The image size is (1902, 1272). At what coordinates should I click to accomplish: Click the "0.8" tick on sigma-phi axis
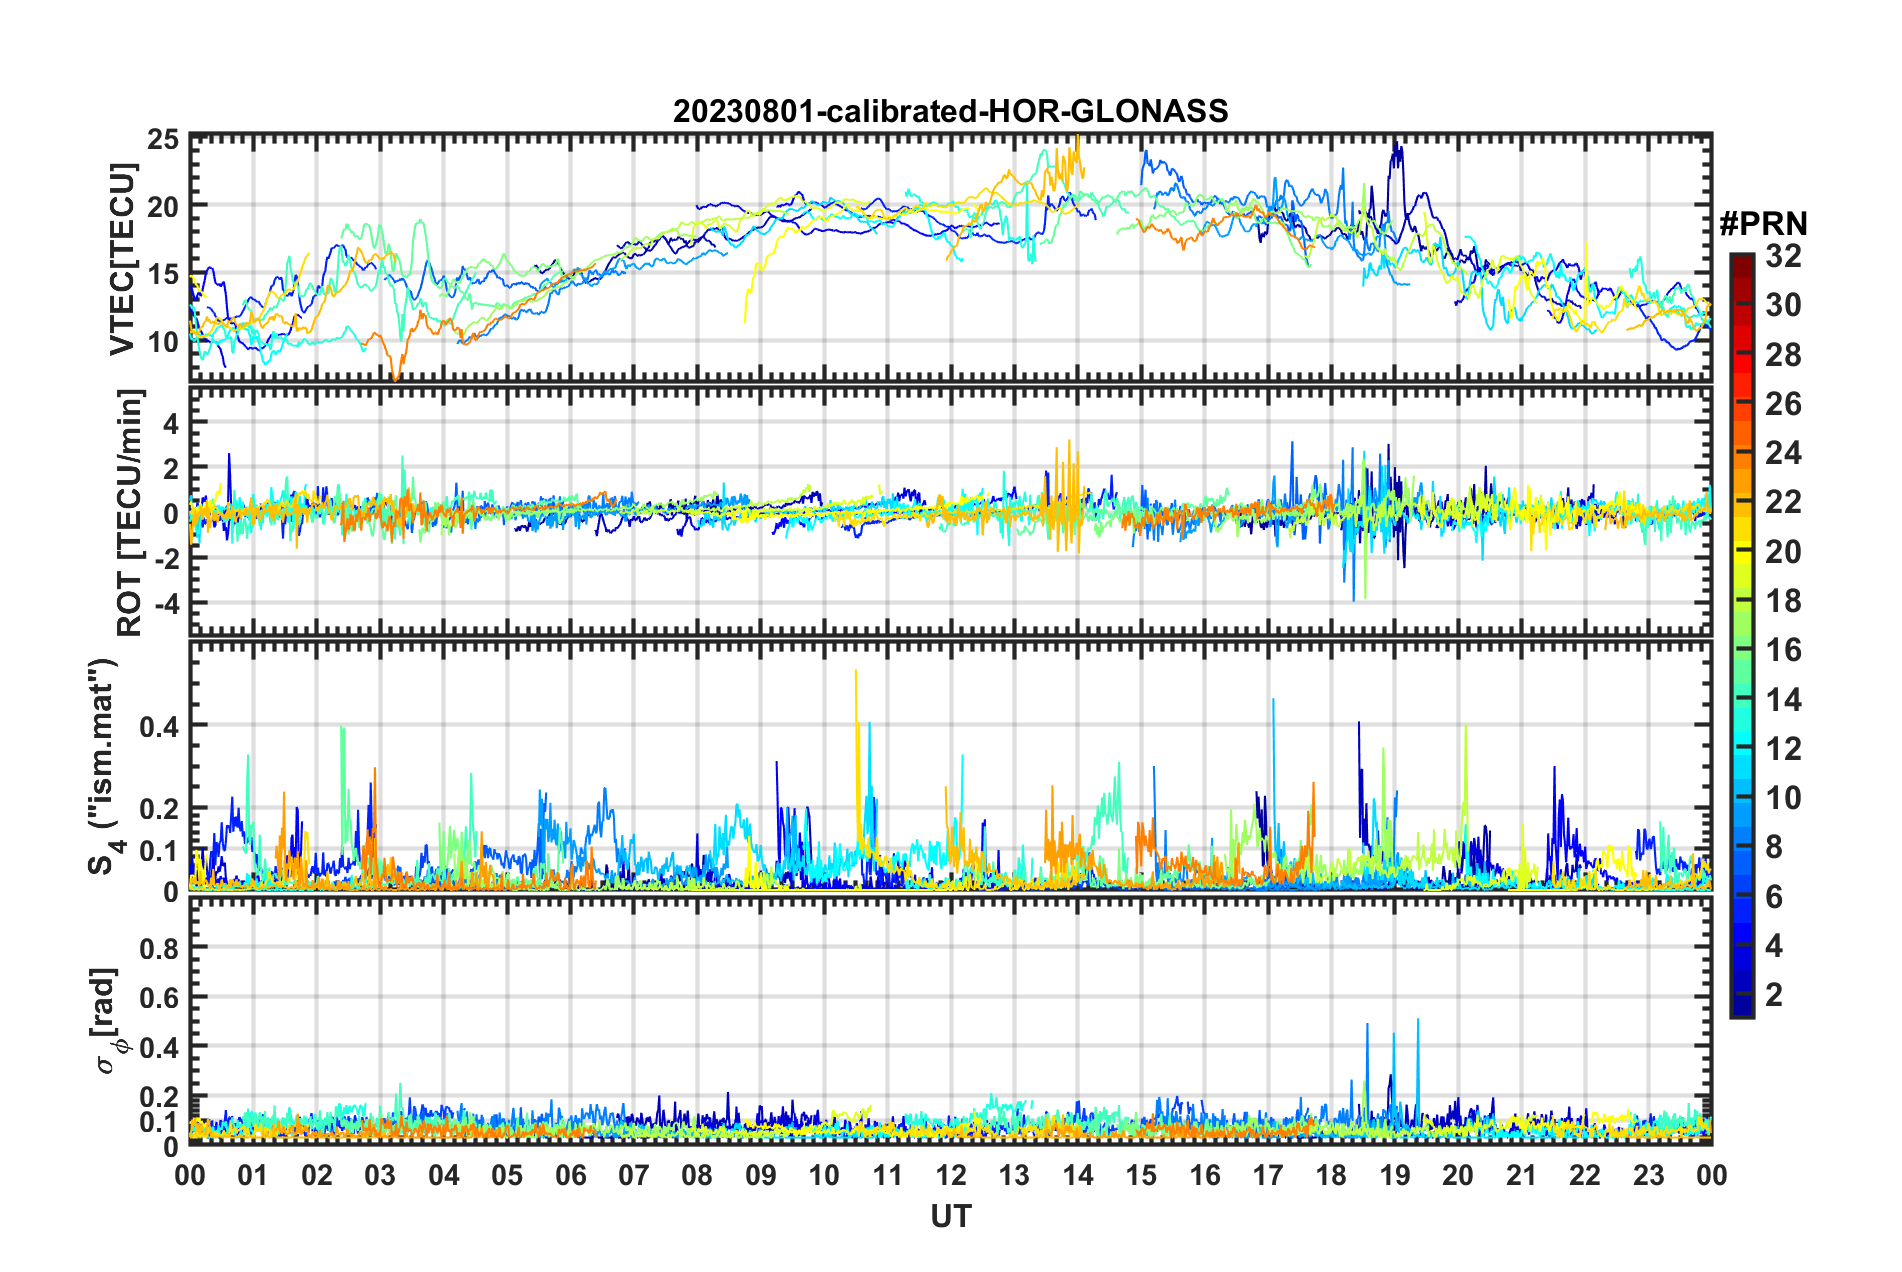[x=159, y=946]
